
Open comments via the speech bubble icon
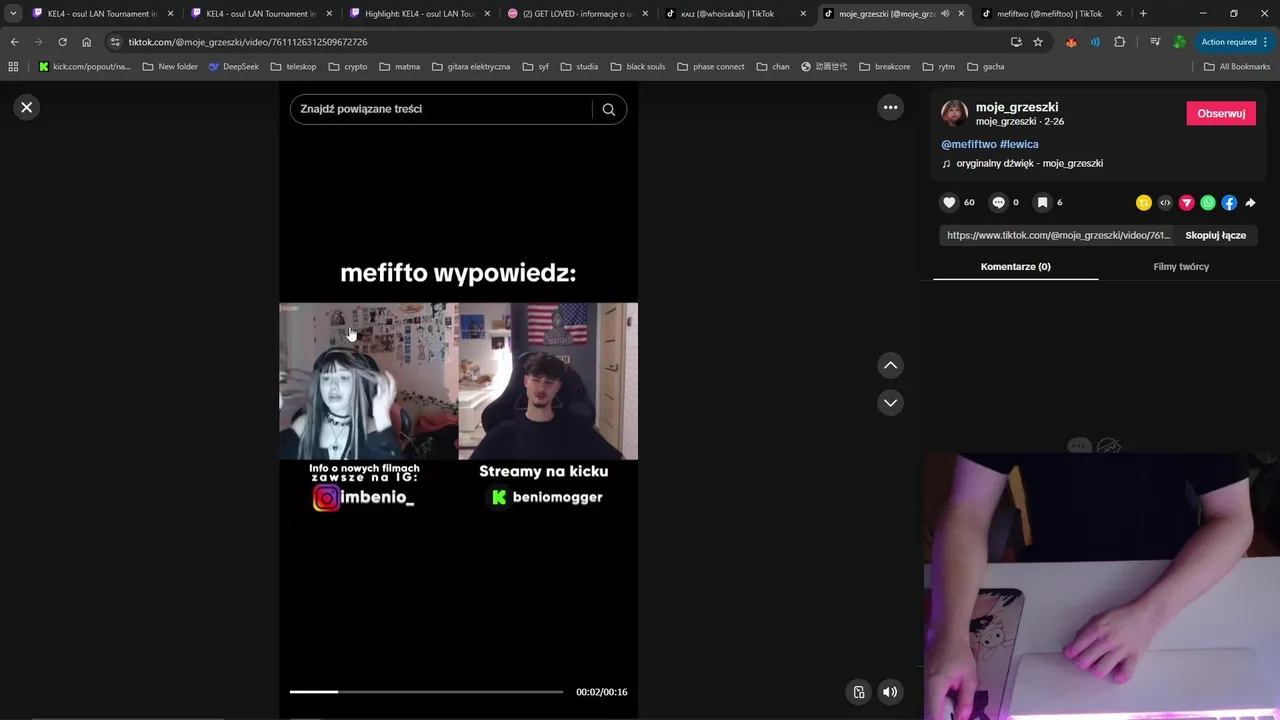[998, 202]
